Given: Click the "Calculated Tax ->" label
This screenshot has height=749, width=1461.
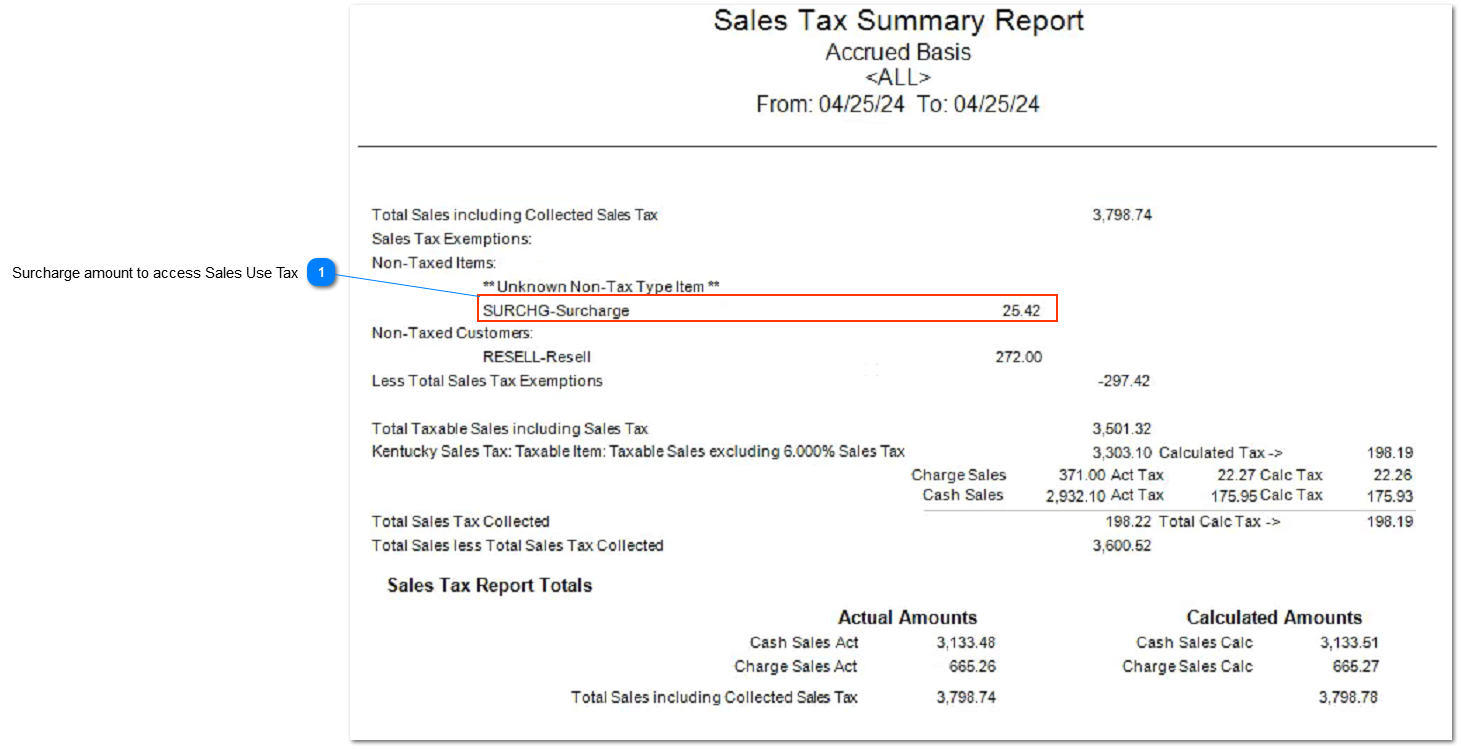Looking at the screenshot, I should tap(1221, 453).
